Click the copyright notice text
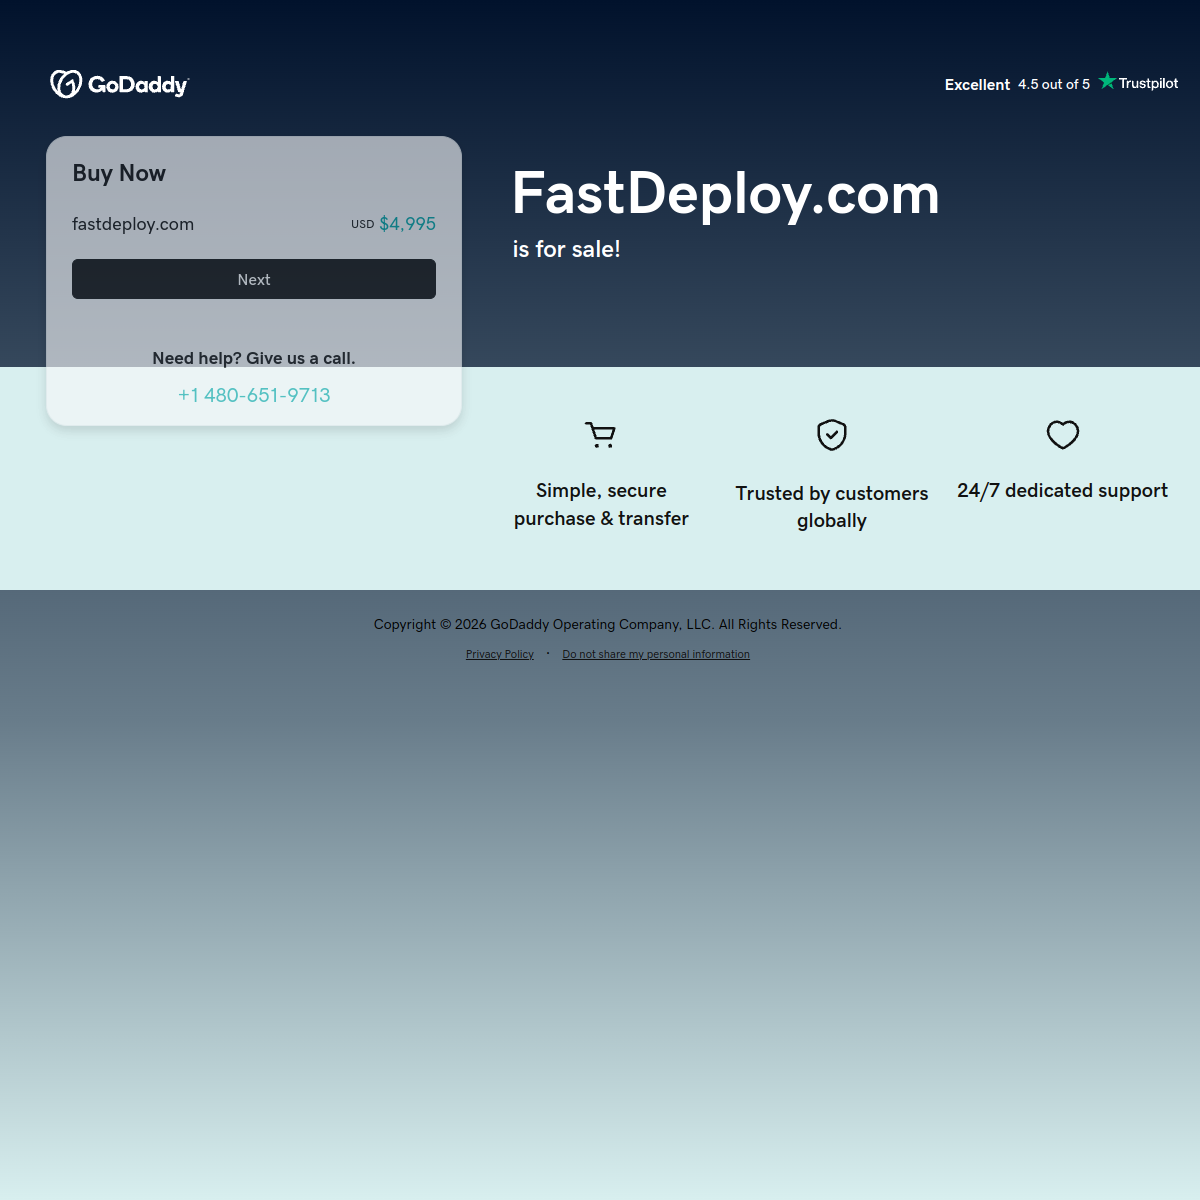The image size is (1200, 1200). 608,624
